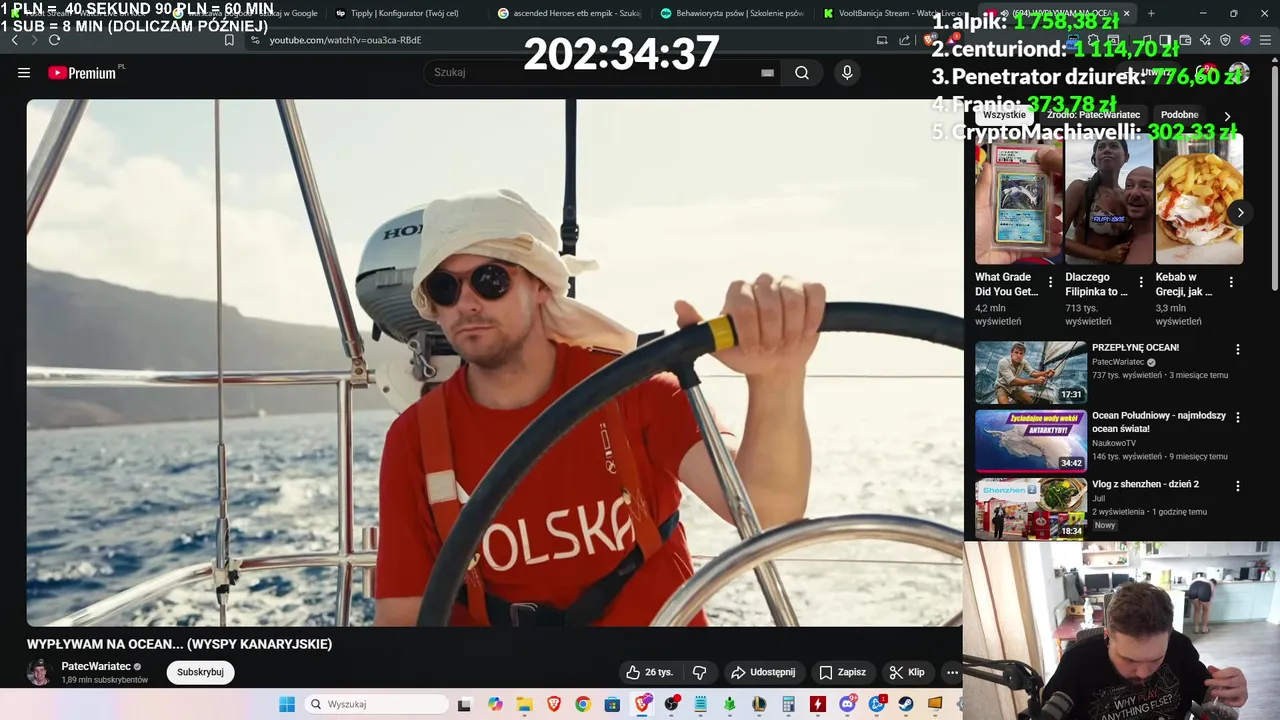Screen dimensions: 1280x720
Task: Open Steam from the taskbar
Action: 906,704
